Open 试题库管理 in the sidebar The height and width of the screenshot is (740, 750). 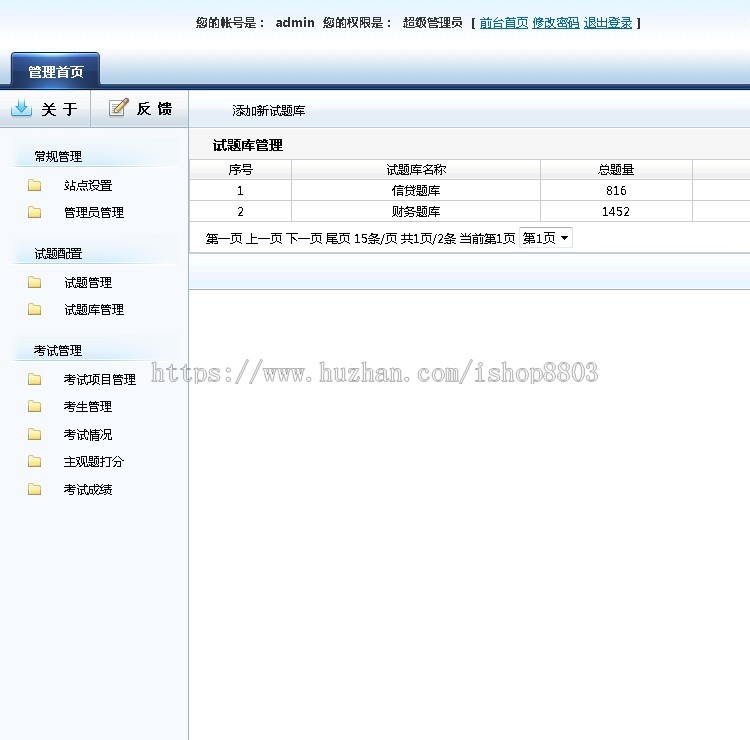click(94, 310)
